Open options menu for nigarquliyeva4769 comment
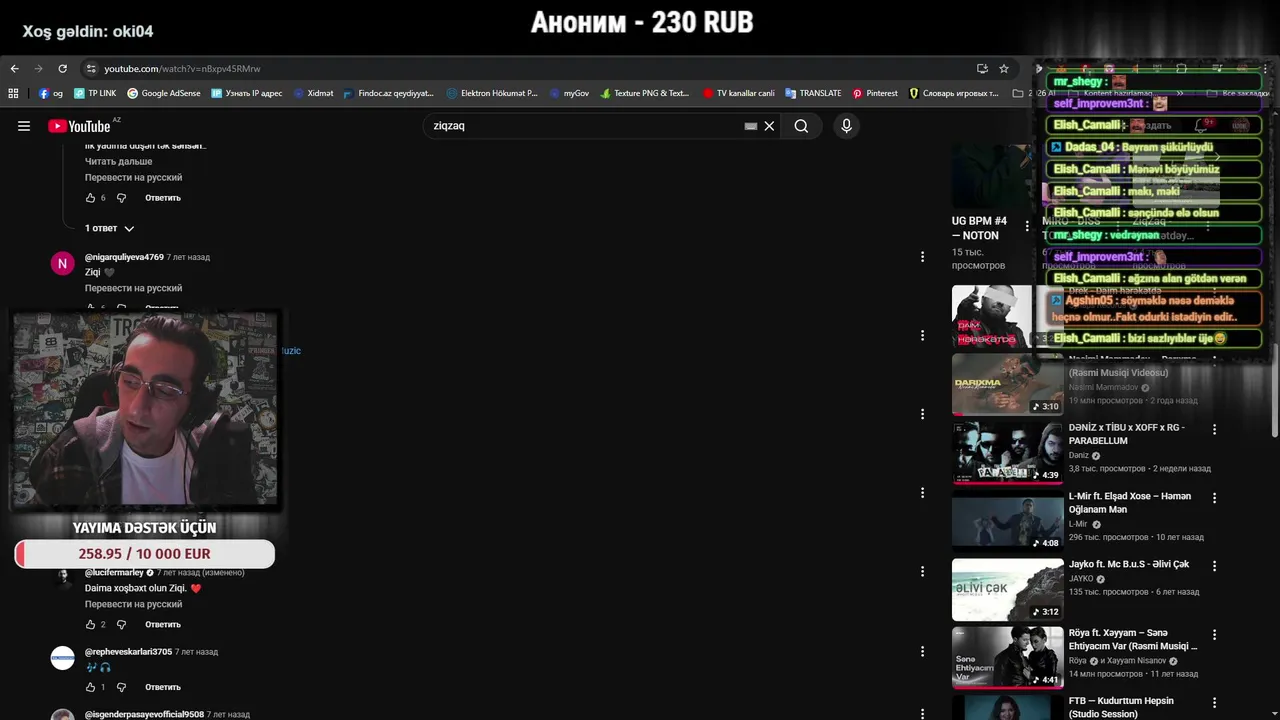Viewport: 1280px width, 720px height. pos(922,257)
